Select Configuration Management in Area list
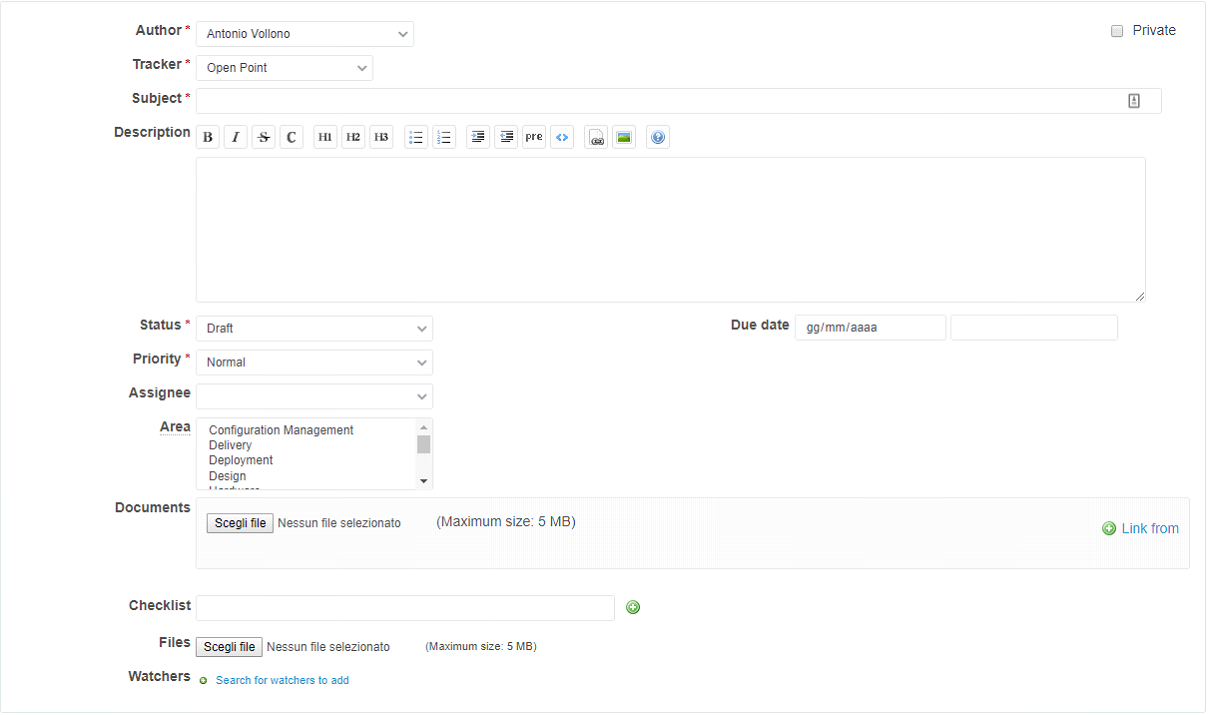This screenshot has height=715, width=1209. coord(281,430)
